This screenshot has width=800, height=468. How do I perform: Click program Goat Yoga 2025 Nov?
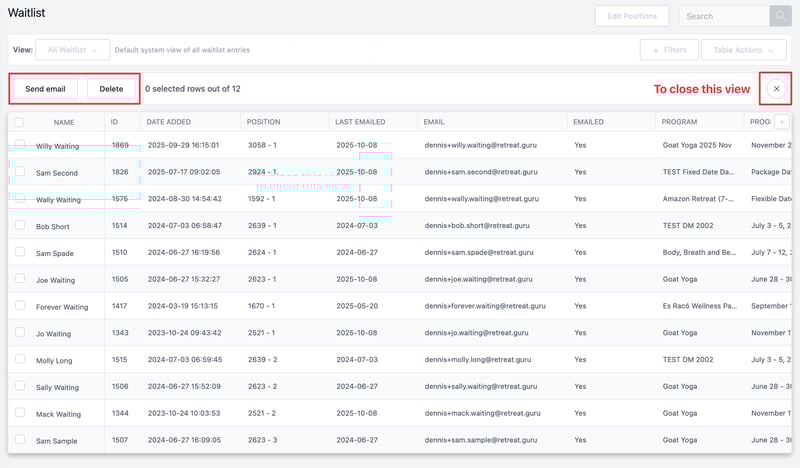[x=697, y=145]
